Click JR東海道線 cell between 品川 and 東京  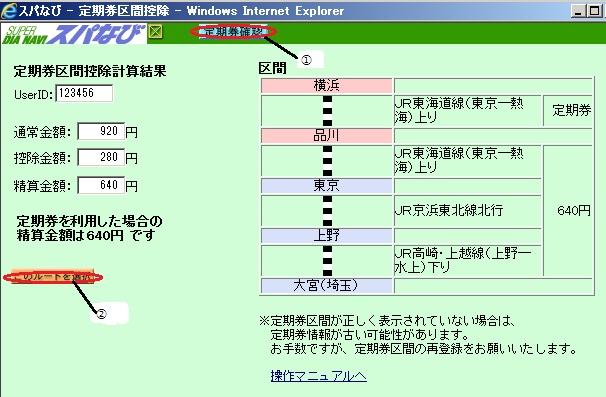tap(467, 161)
